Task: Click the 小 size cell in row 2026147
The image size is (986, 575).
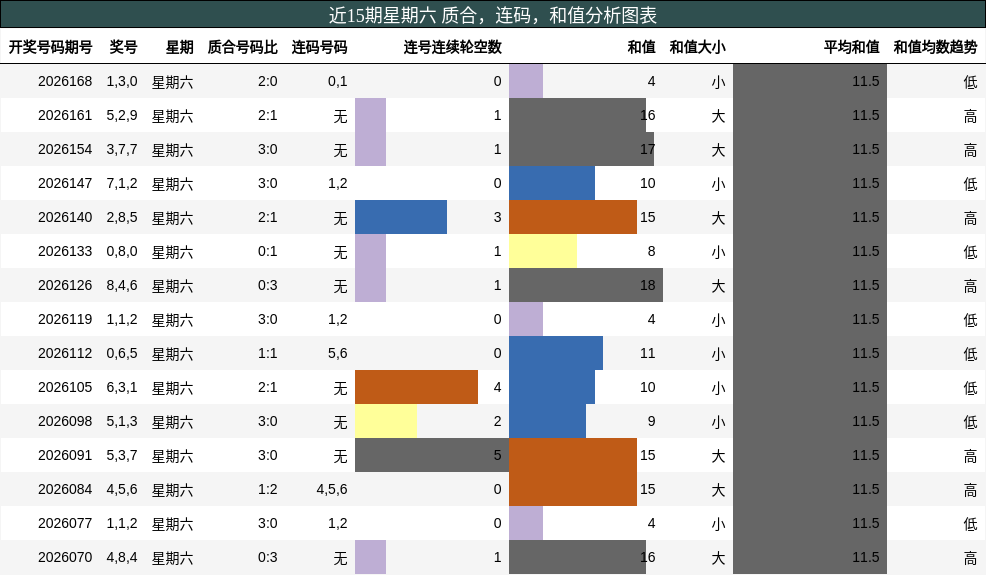Action: click(718, 184)
